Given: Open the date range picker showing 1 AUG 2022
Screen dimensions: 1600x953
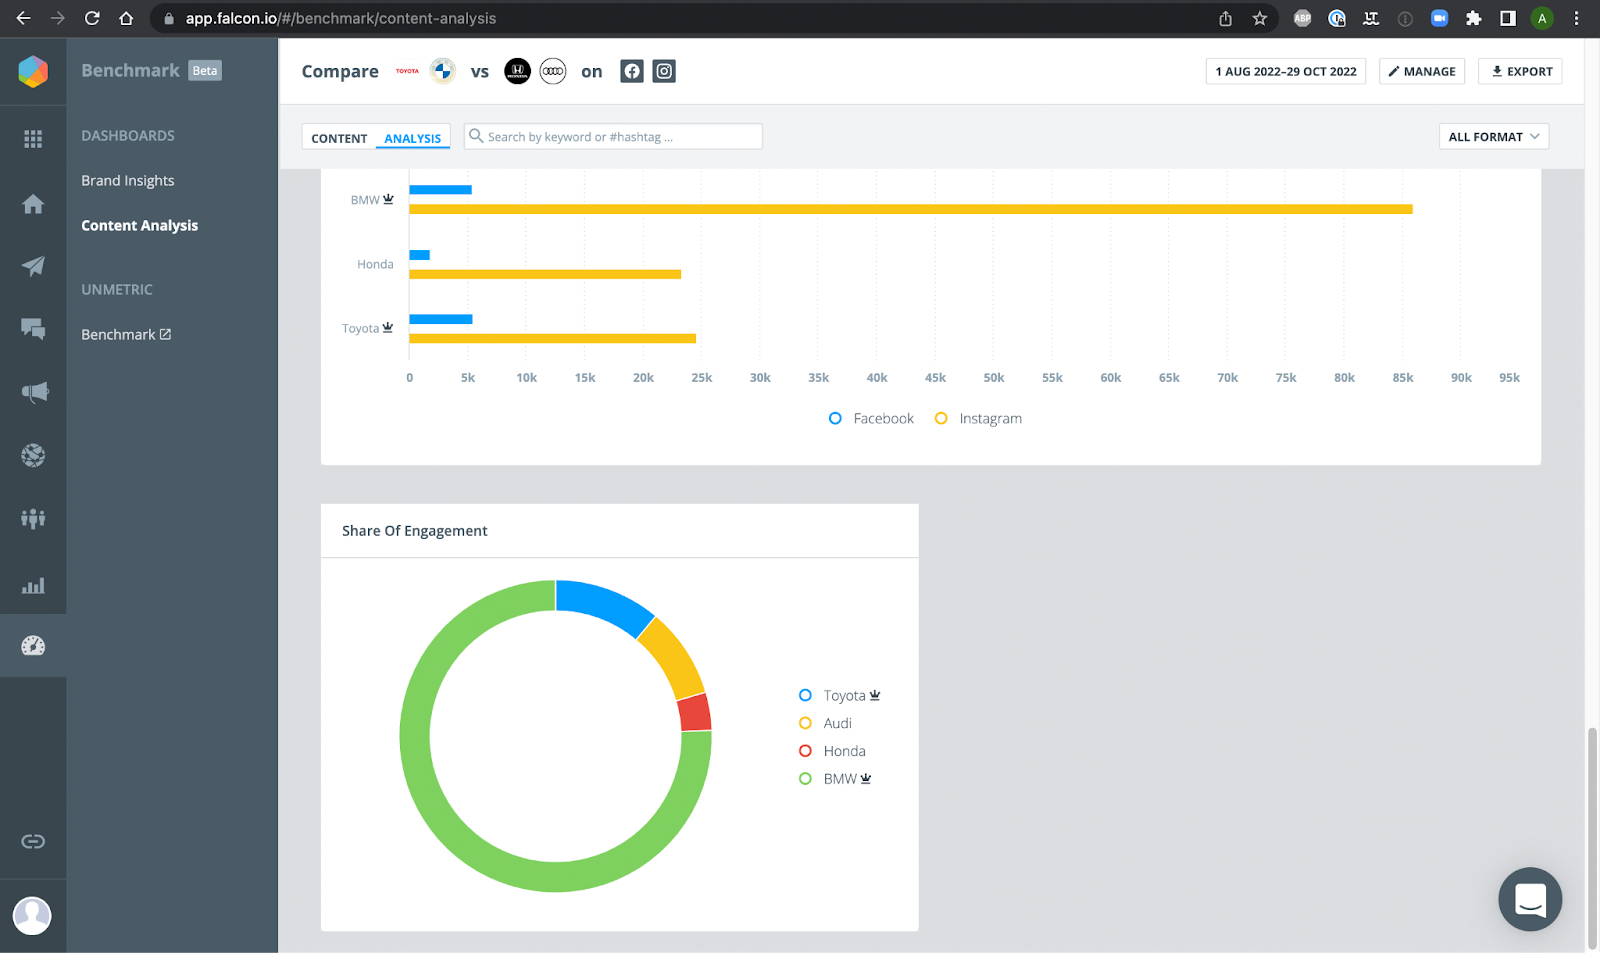Looking at the screenshot, I should pos(1285,71).
